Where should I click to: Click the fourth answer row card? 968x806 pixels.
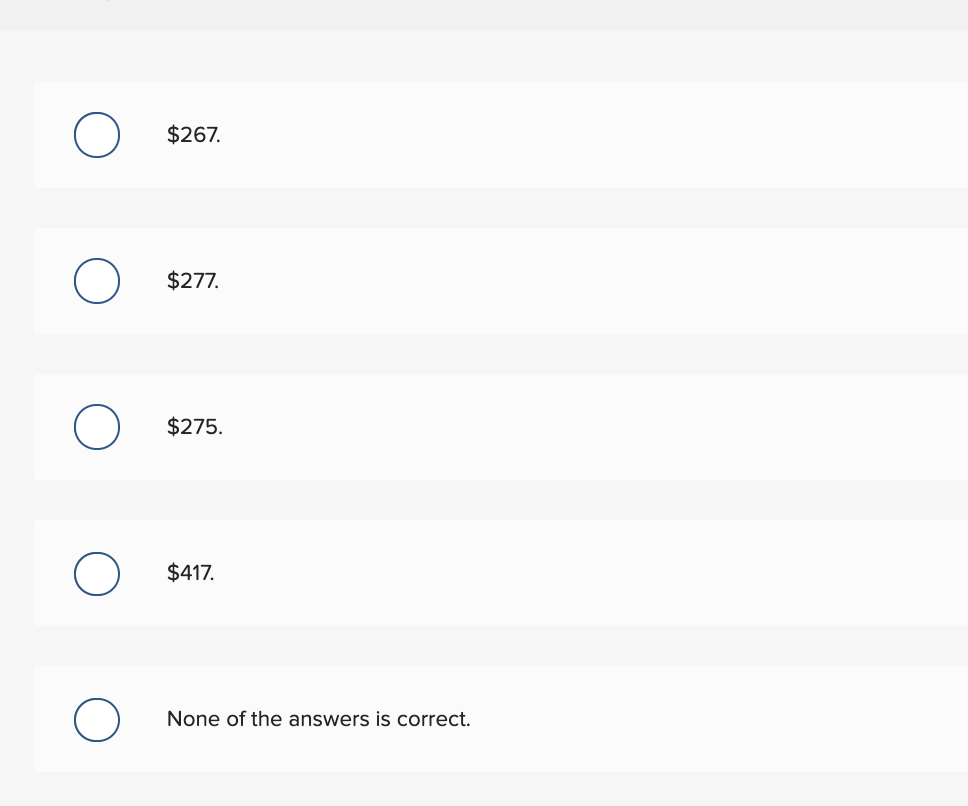click(500, 573)
